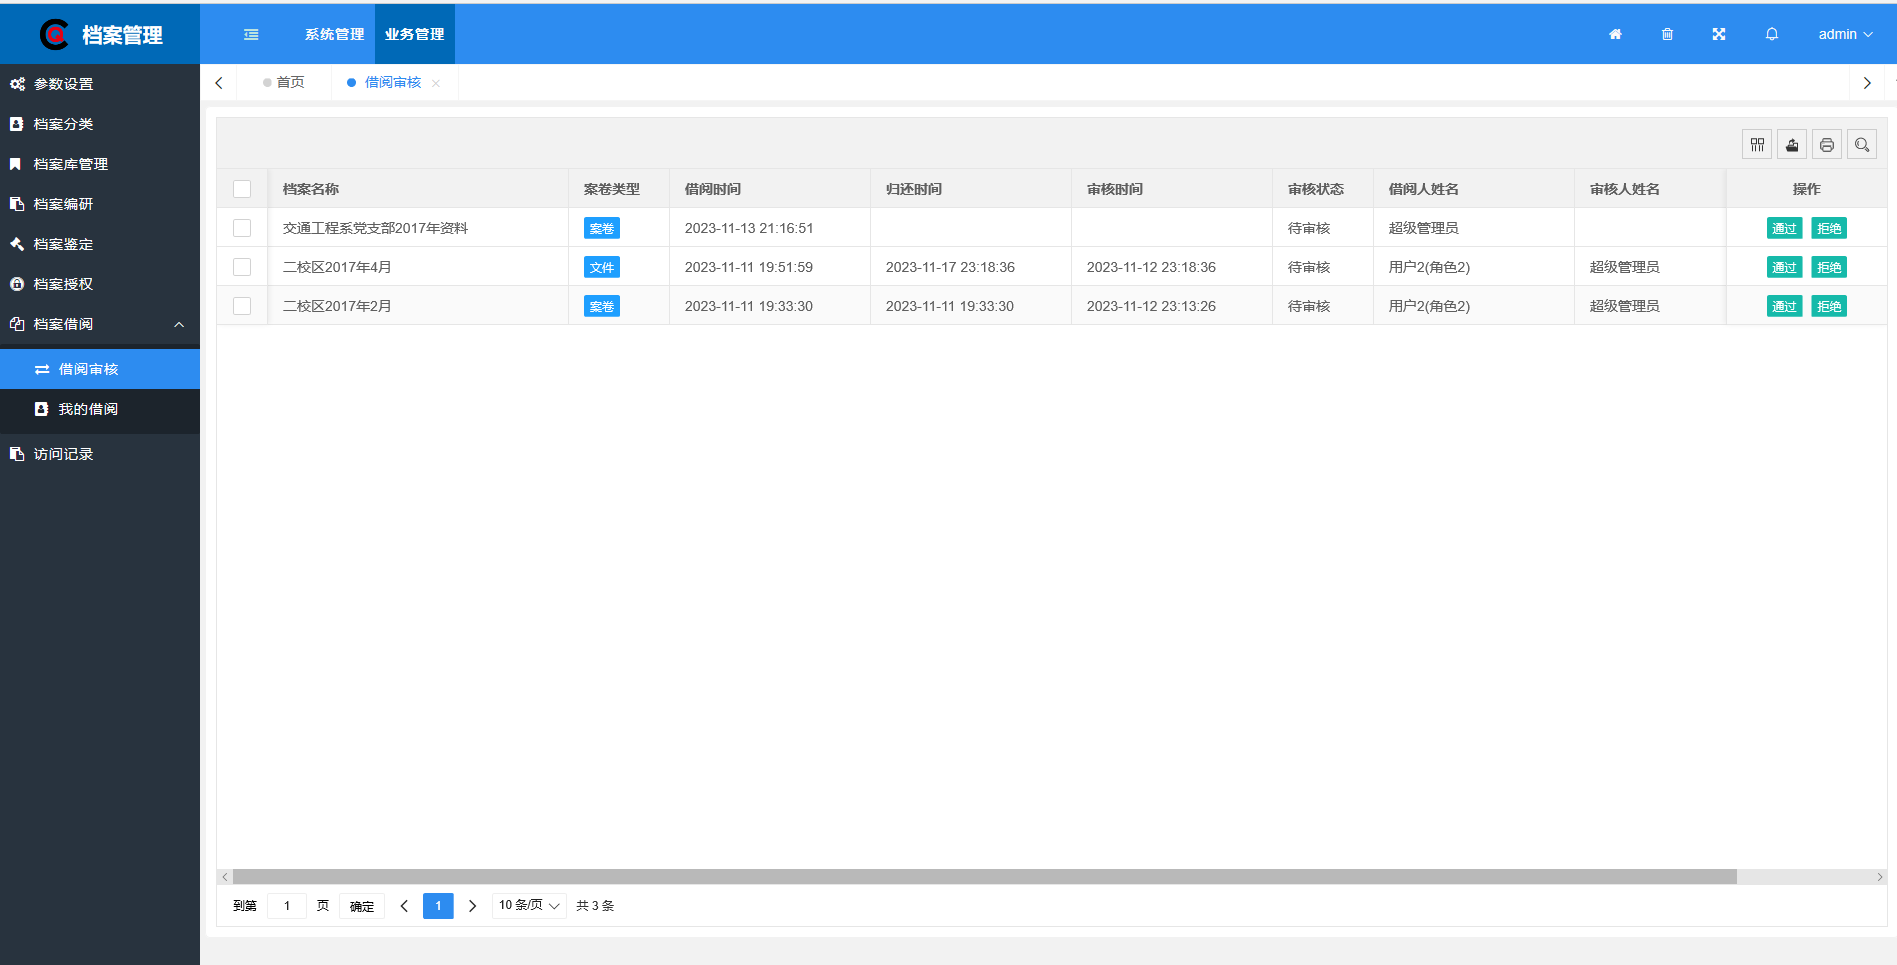Screen dimensions: 1897x965
Task: Click the sidebar collapse menu icon
Action: click(251, 34)
